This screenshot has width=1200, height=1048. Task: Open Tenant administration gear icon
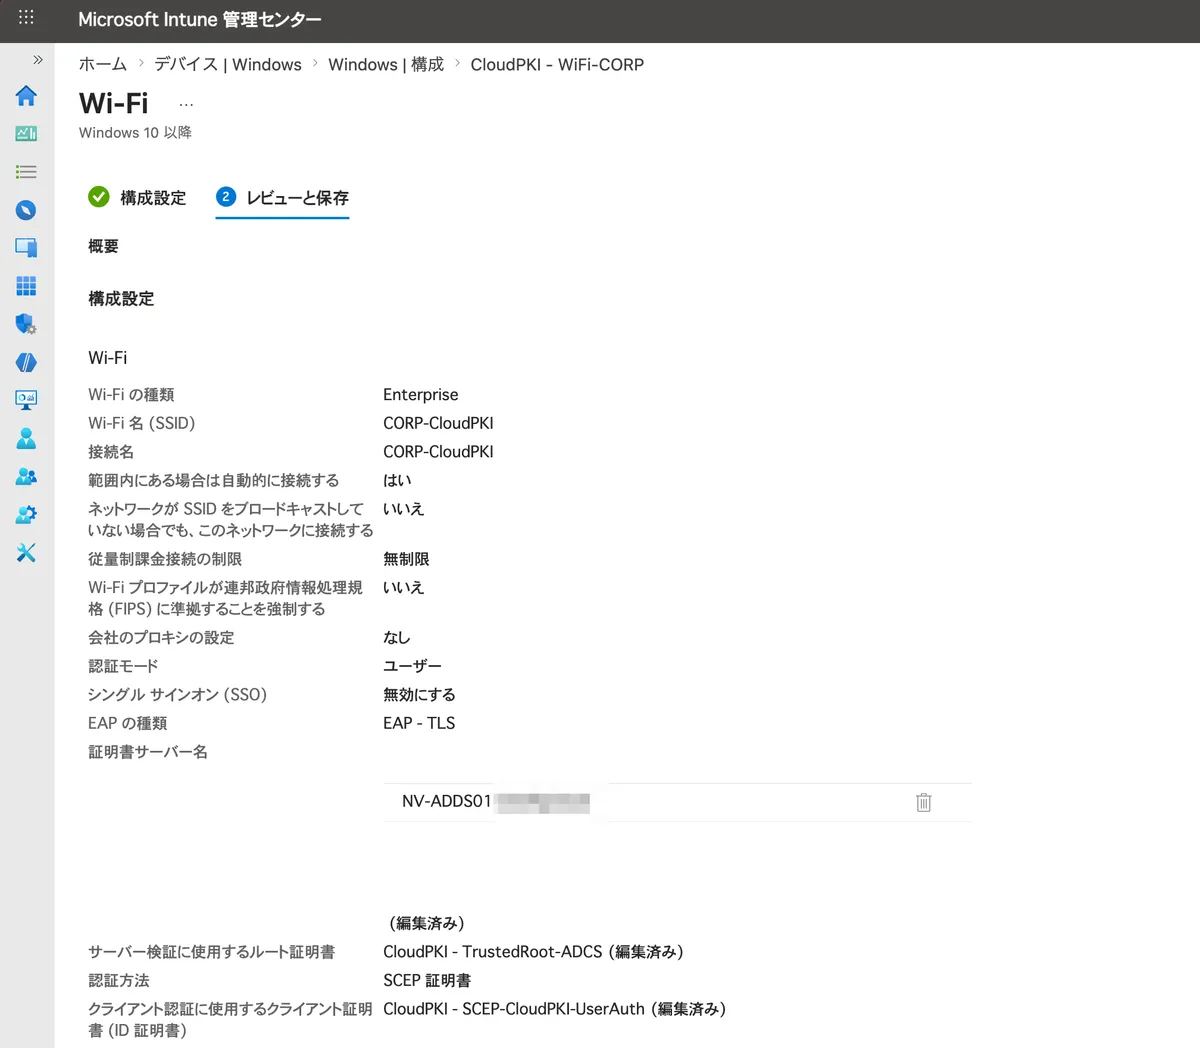(26, 514)
